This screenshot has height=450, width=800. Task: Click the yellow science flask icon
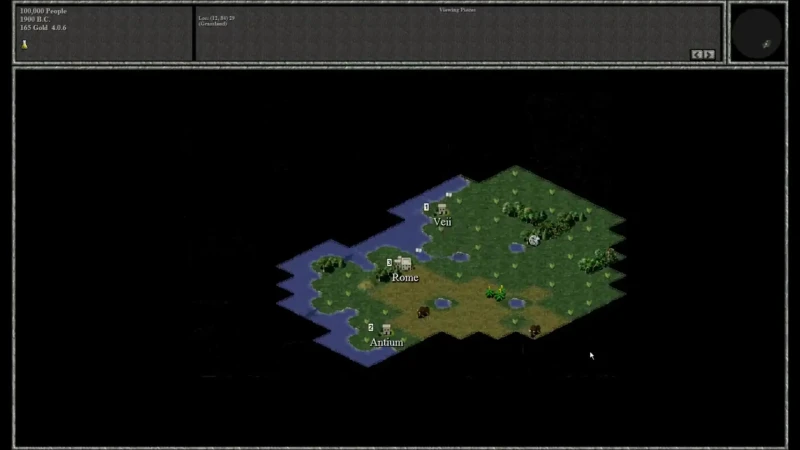(24, 44)
